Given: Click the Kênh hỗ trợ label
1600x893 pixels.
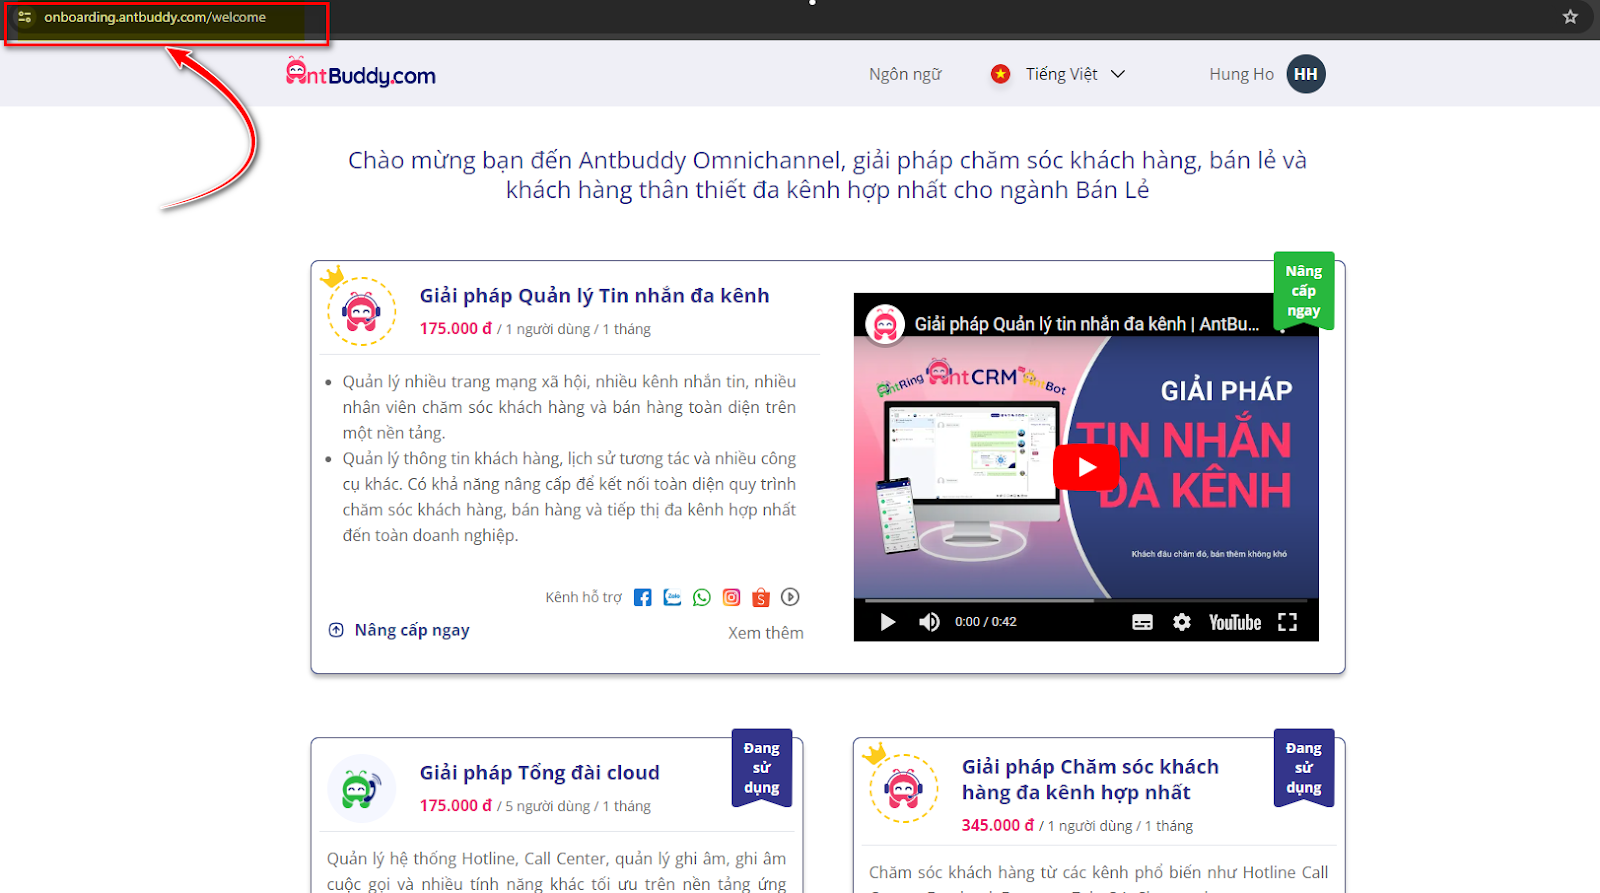Looking at the screenshot, I should pyautogui.click(x=584, y=597).
